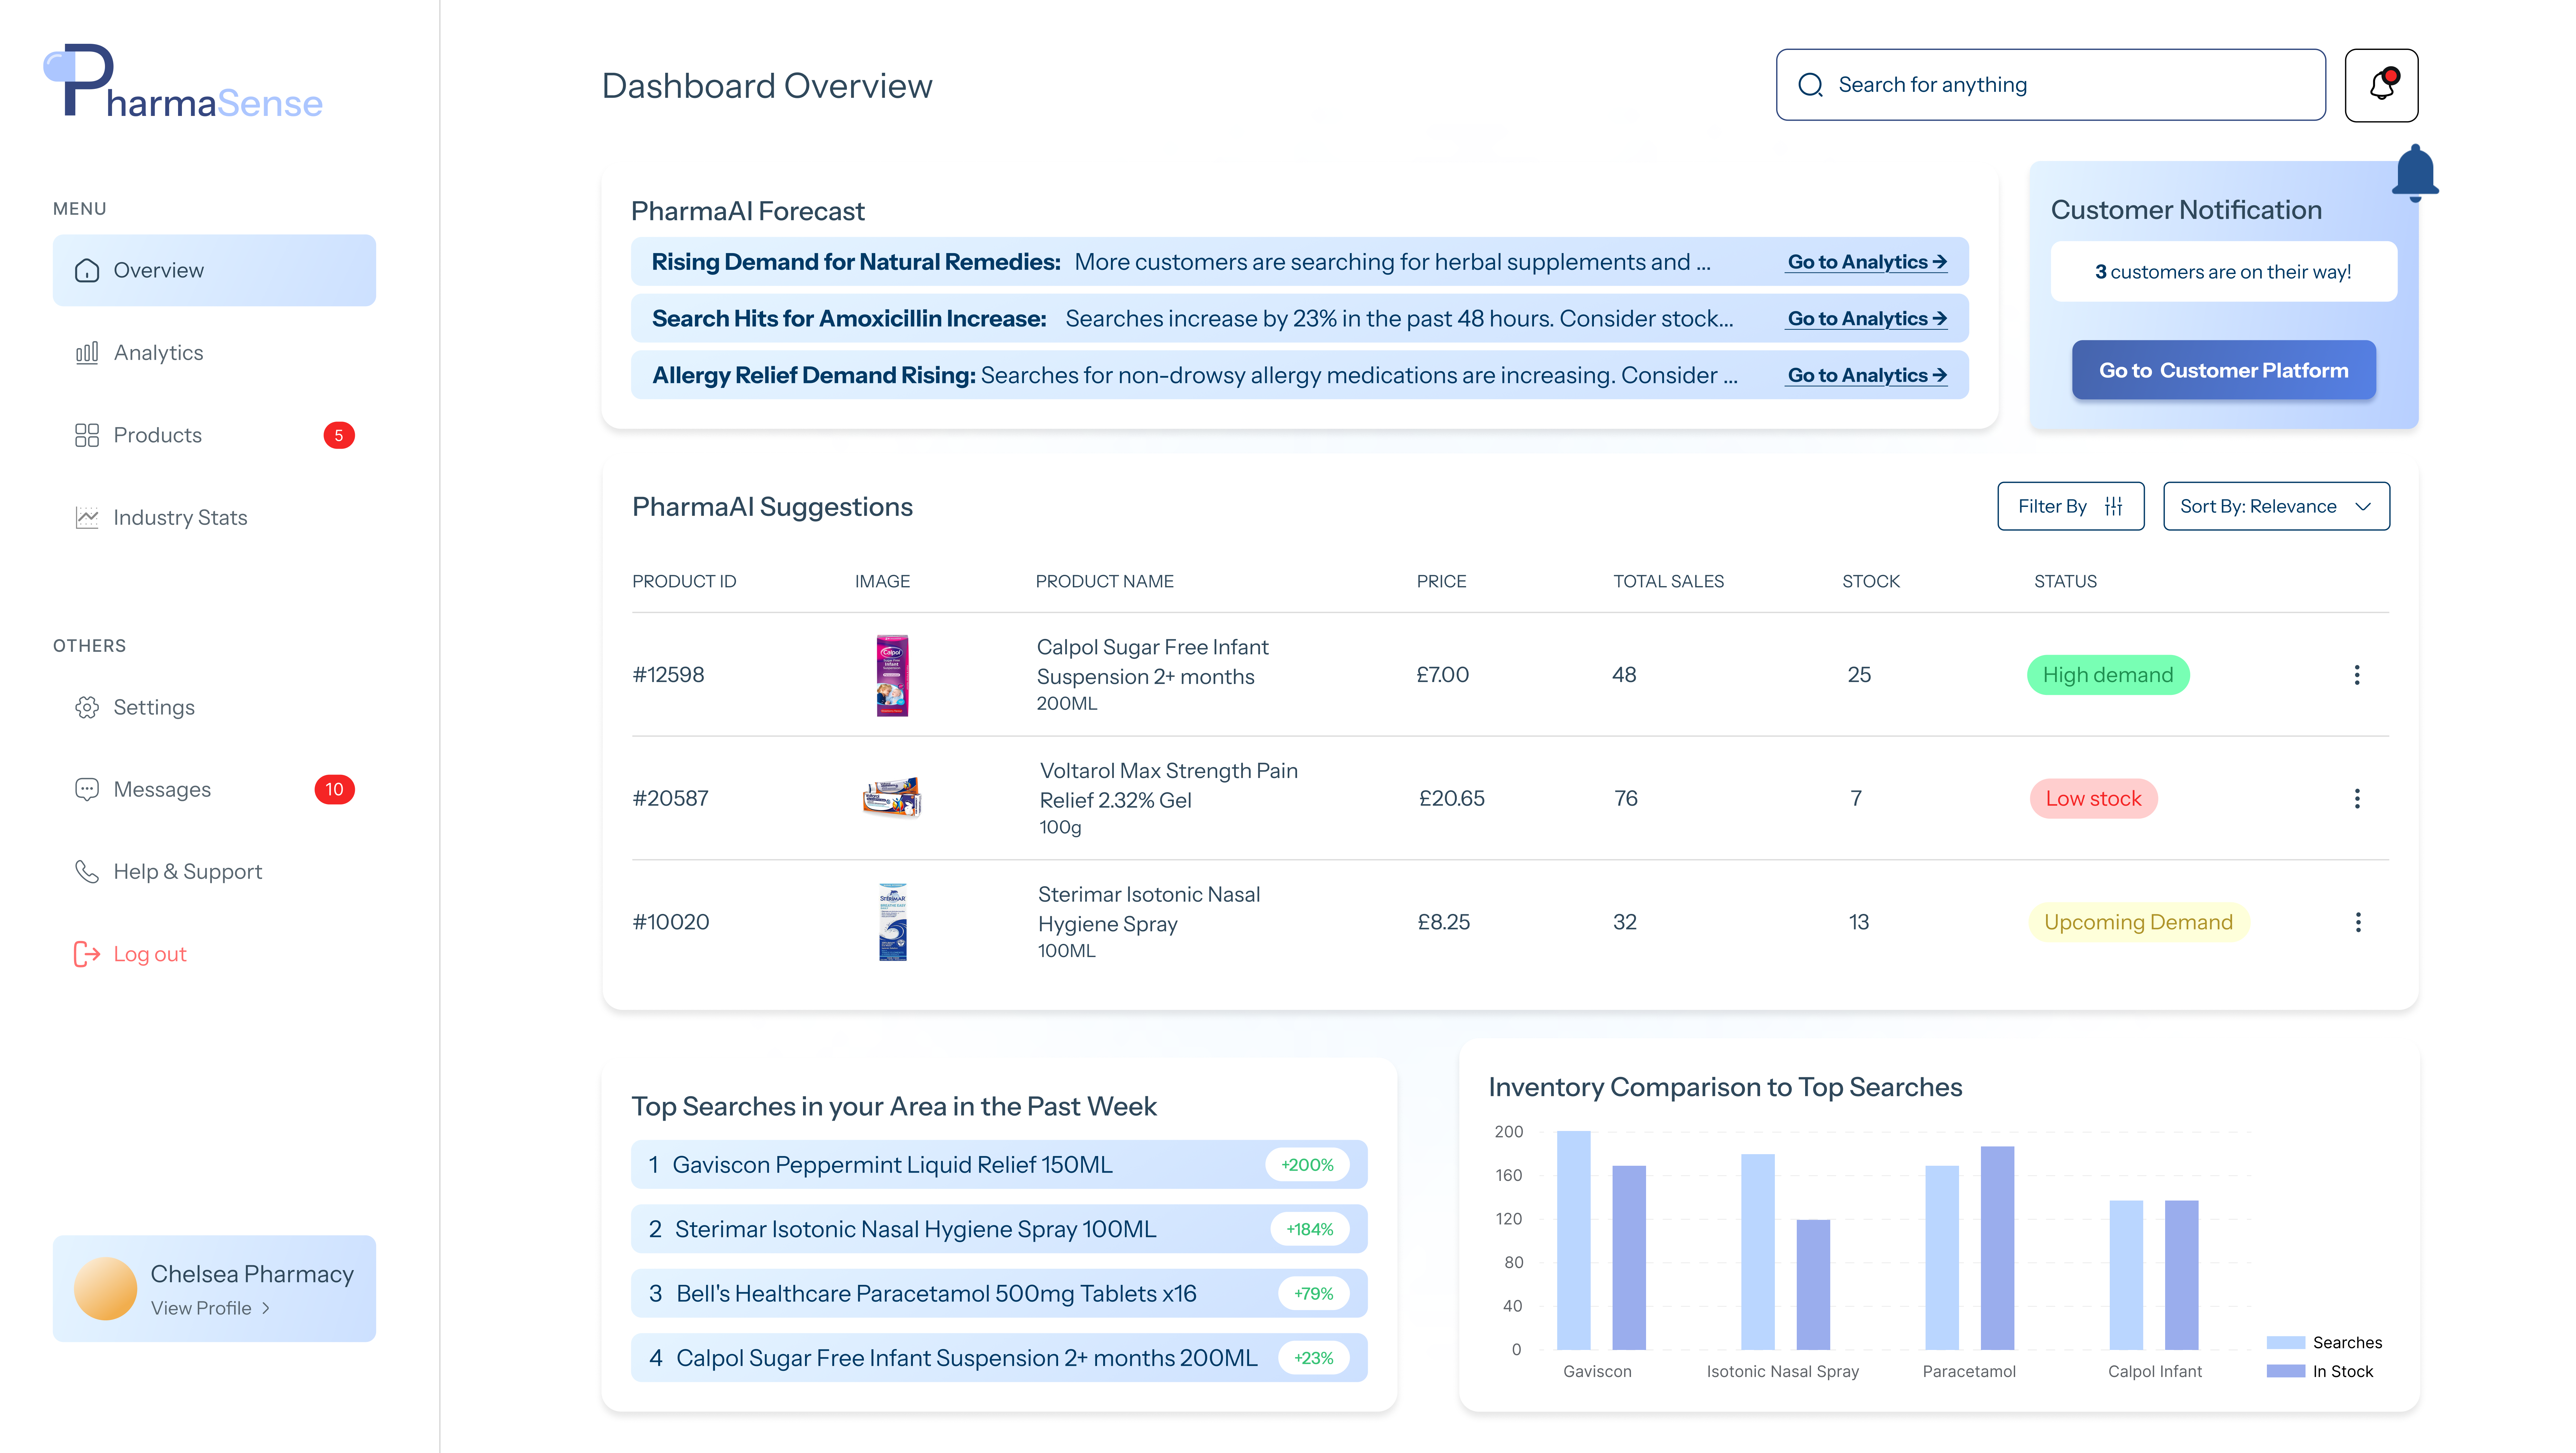Click the Overview home icon
The height and width of the screenshot is (1453, 2576).
[x=87, y=271]
